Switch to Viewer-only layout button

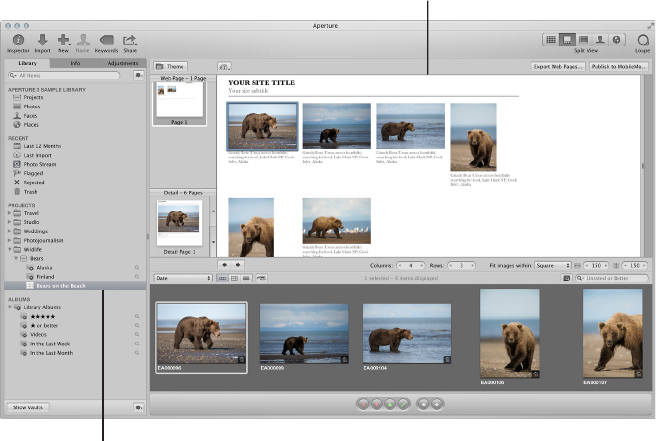(583, 39)
